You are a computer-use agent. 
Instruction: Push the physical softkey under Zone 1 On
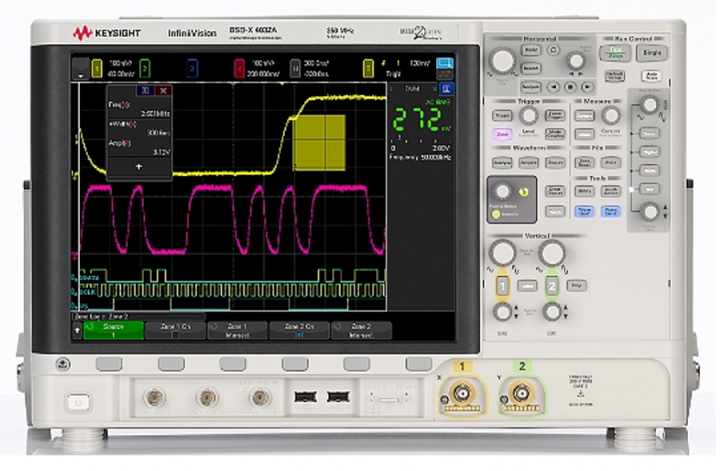point(171,364)
